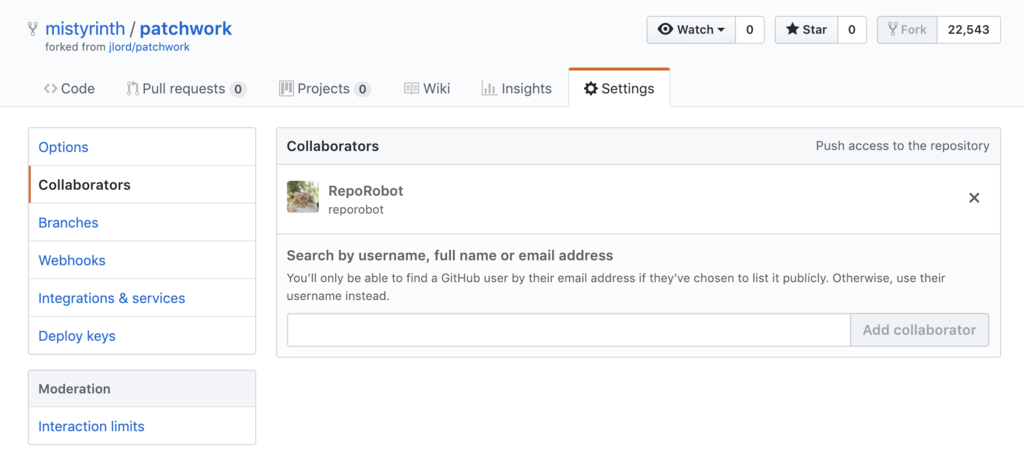Select the Settings tab
This screenshot has height=461, width=1024.
619,88
